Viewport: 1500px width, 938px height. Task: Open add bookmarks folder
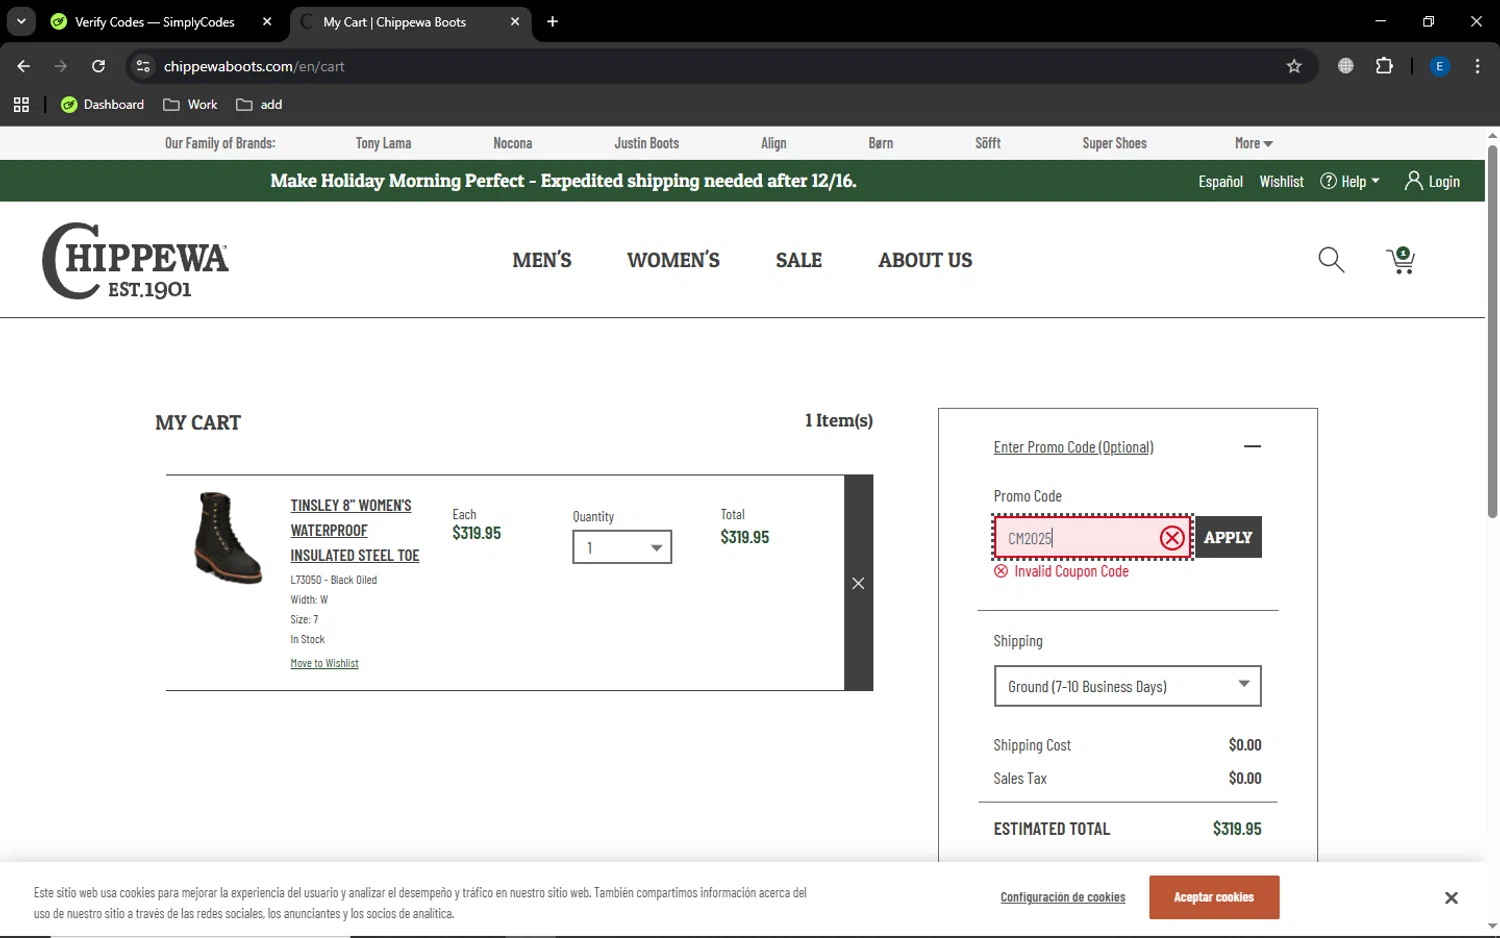pyautogui.click(x=259, y=104)
